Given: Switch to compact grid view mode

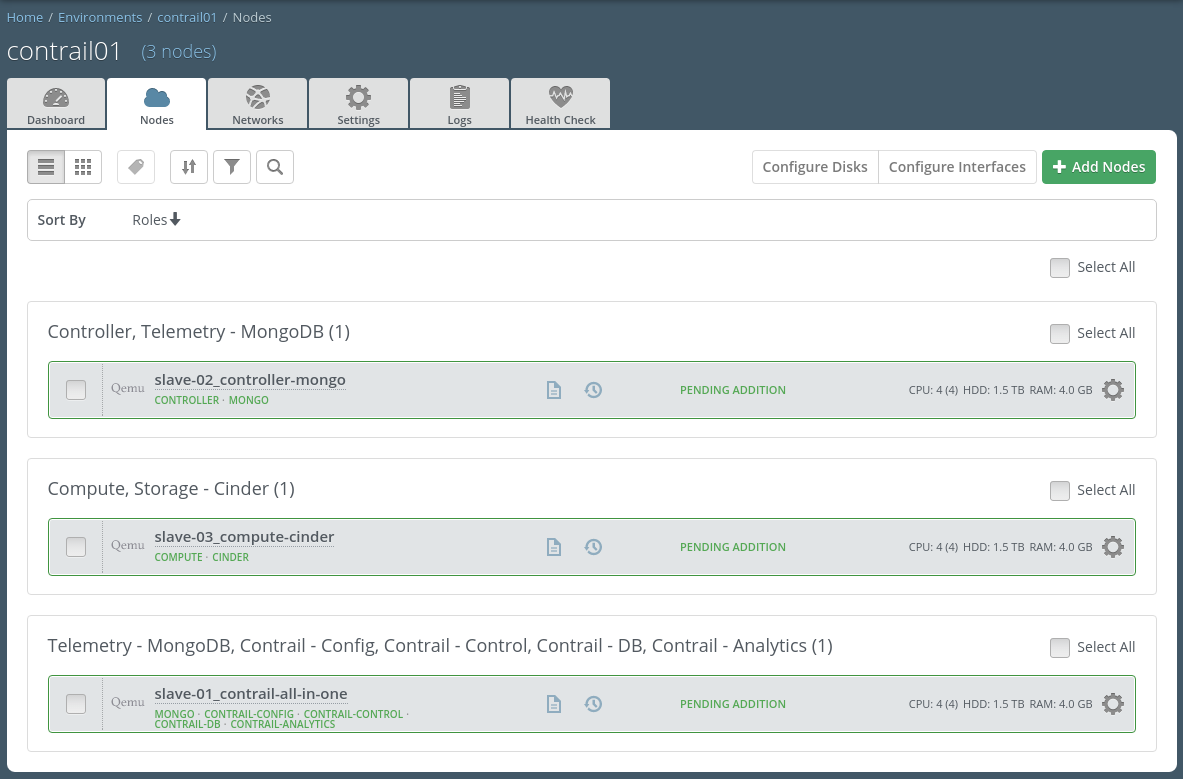Looking at the screenshot, I should [83, 167].
